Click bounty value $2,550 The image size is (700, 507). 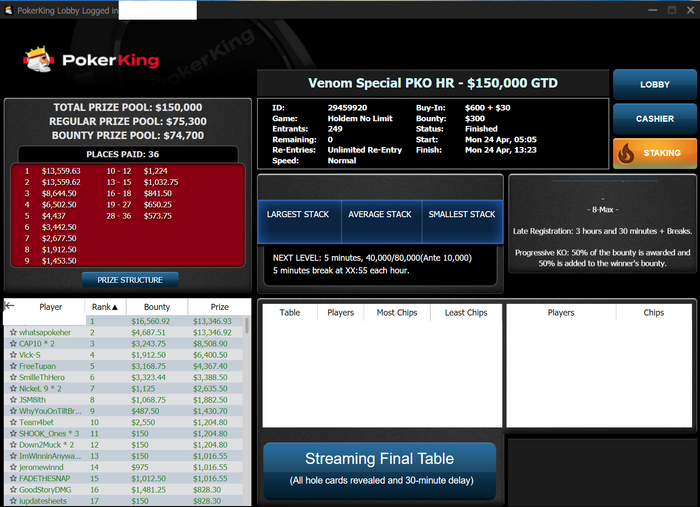pyautogui.click(x=143, y=422)
